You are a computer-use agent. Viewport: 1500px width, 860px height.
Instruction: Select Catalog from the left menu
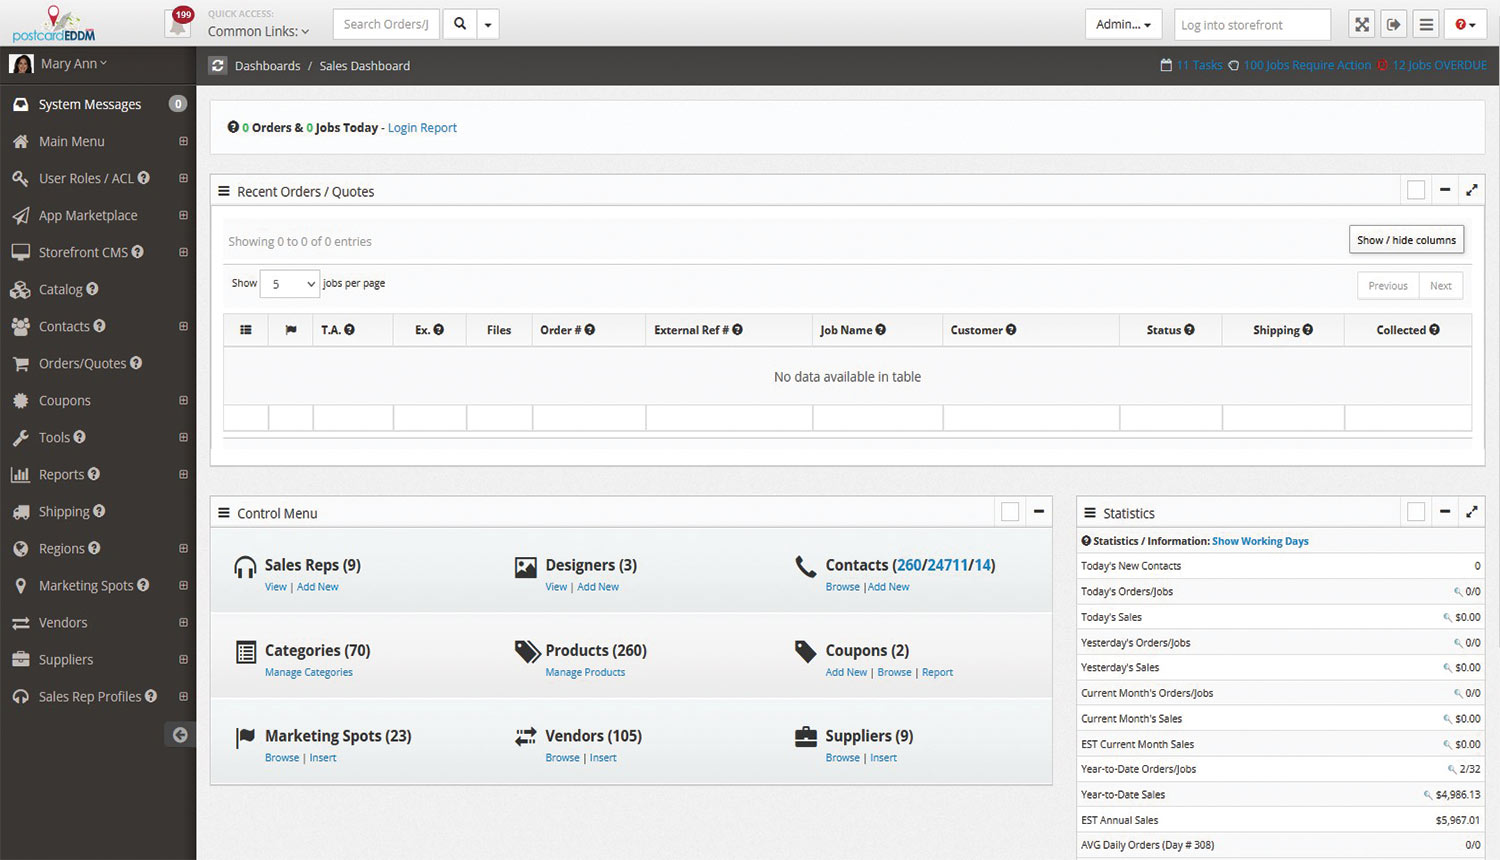pos(58,289)
